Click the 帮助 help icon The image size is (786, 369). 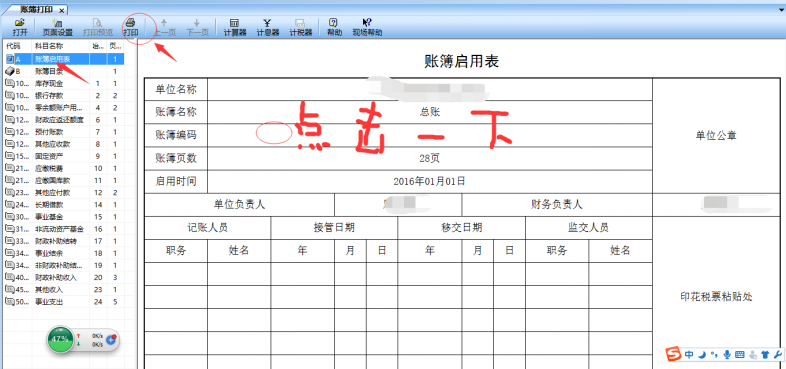[334, 28]
